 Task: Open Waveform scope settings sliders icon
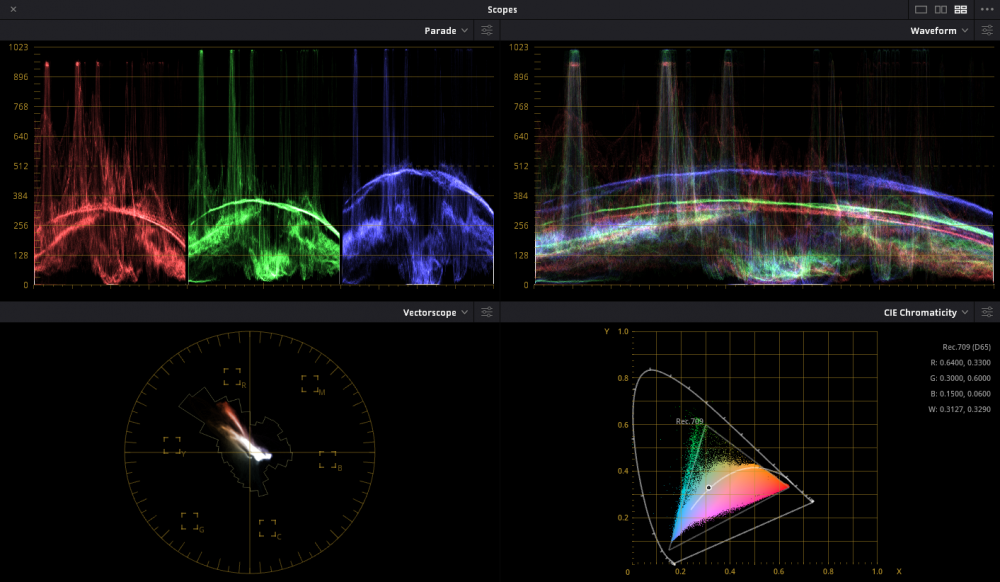click(x=987, y=31)
